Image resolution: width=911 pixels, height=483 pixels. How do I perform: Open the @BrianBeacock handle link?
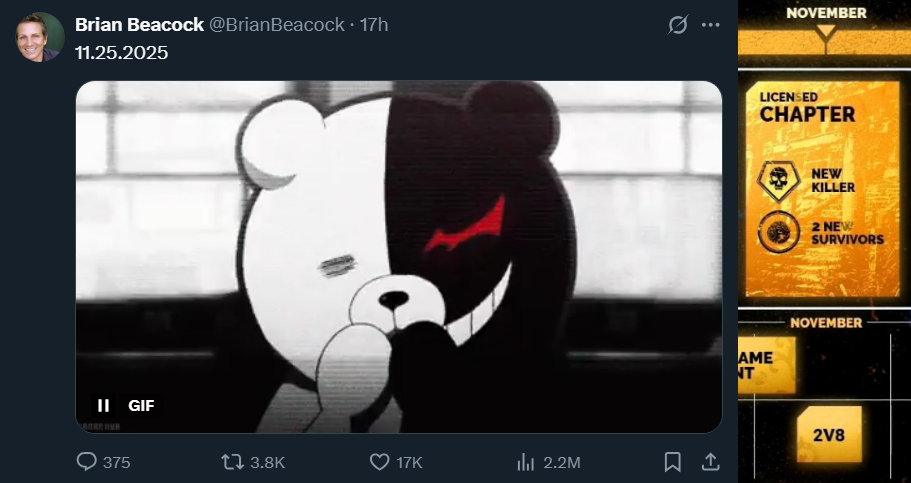click(x=277, y=25)
